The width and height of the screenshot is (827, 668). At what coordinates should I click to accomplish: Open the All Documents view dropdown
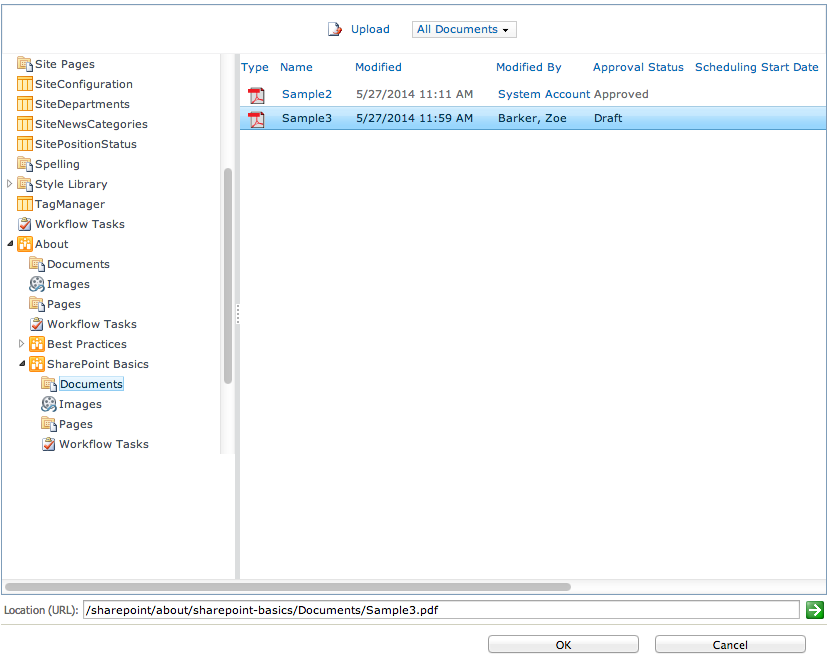click(x=464, y=30)
